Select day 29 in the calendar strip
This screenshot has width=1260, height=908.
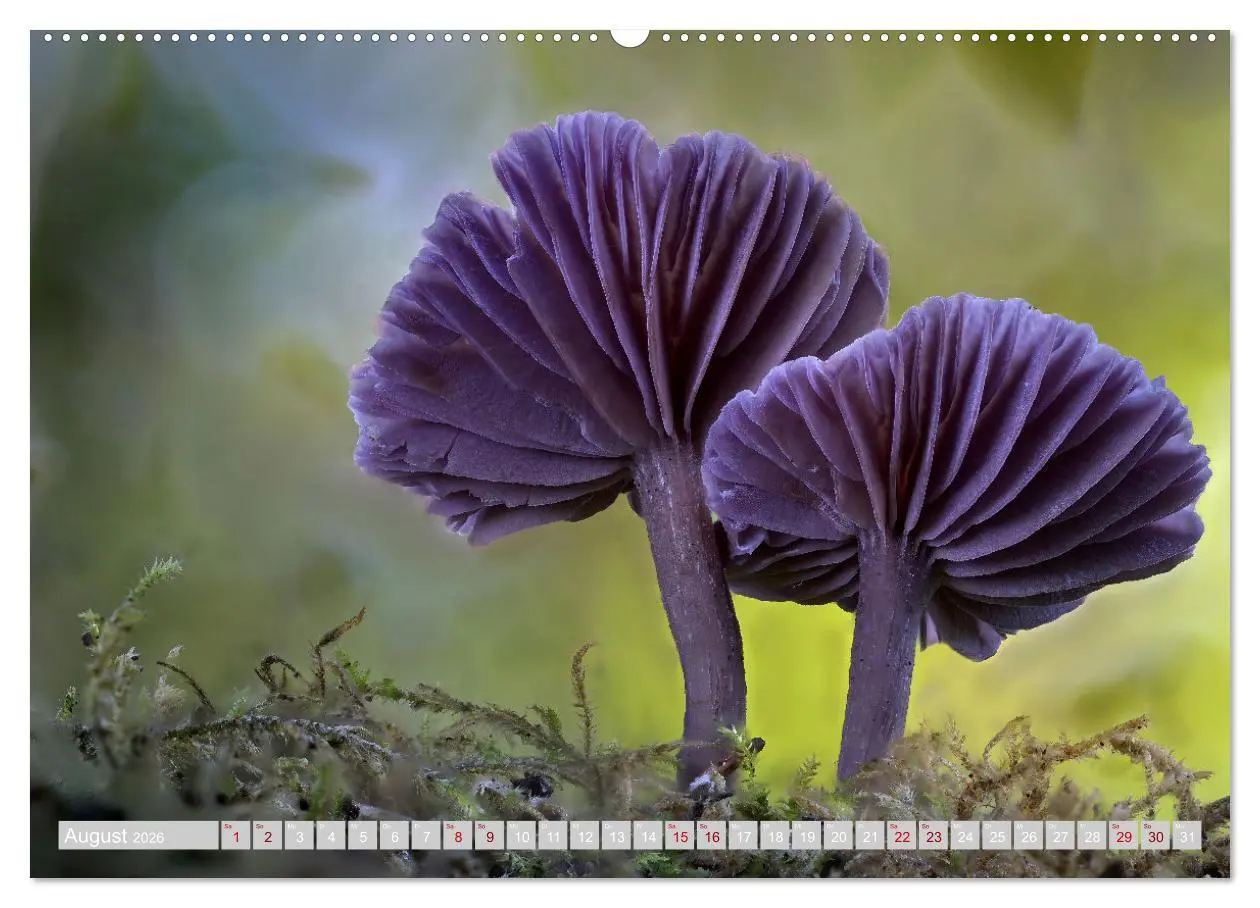click(x=1123, y=836)
